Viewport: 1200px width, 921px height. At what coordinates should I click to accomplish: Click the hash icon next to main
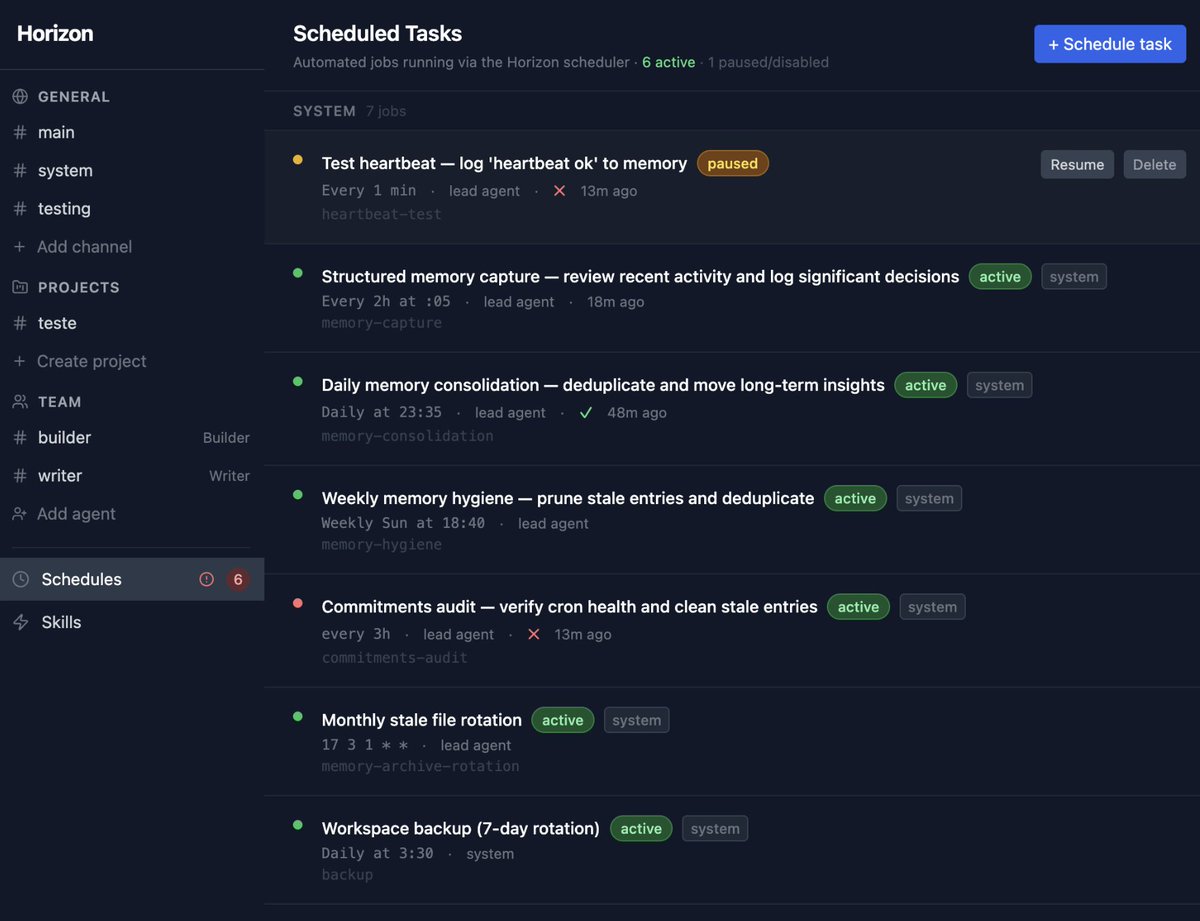point(20,133)
